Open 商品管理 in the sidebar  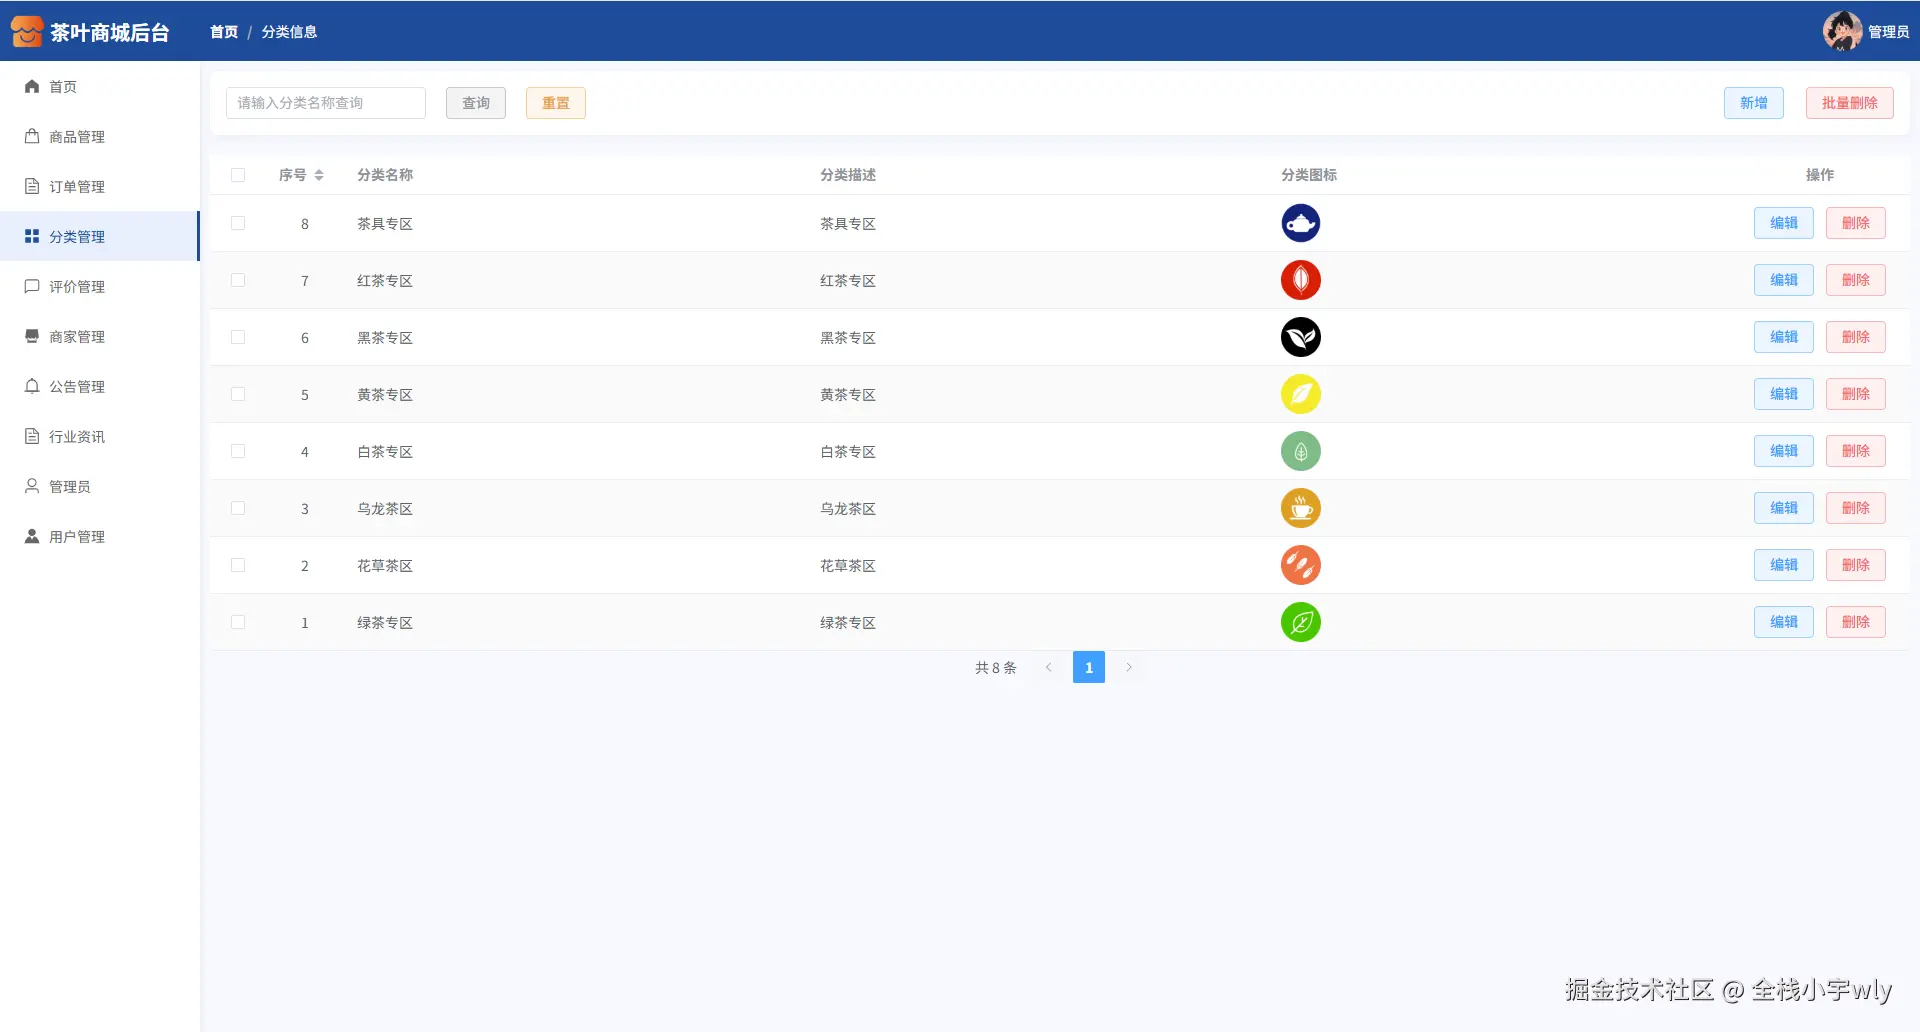tap(100, 137)
